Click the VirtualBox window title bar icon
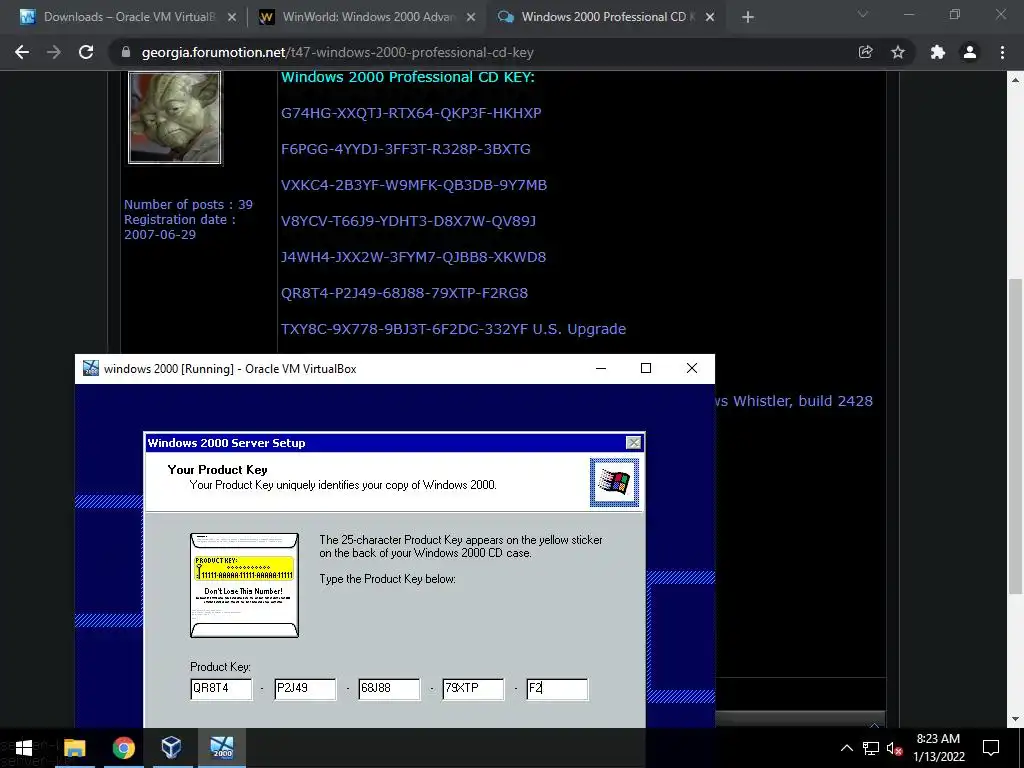This screenshot has width=1024, height=768. coord(91,368)
